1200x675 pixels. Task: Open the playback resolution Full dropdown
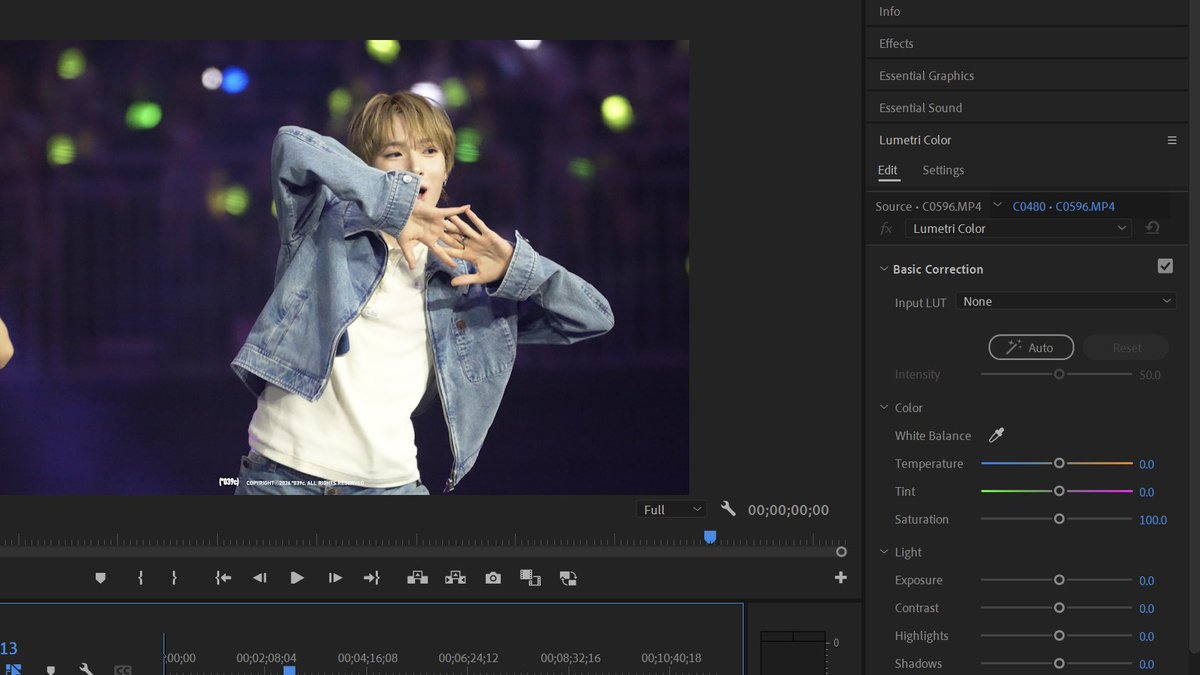671,509
